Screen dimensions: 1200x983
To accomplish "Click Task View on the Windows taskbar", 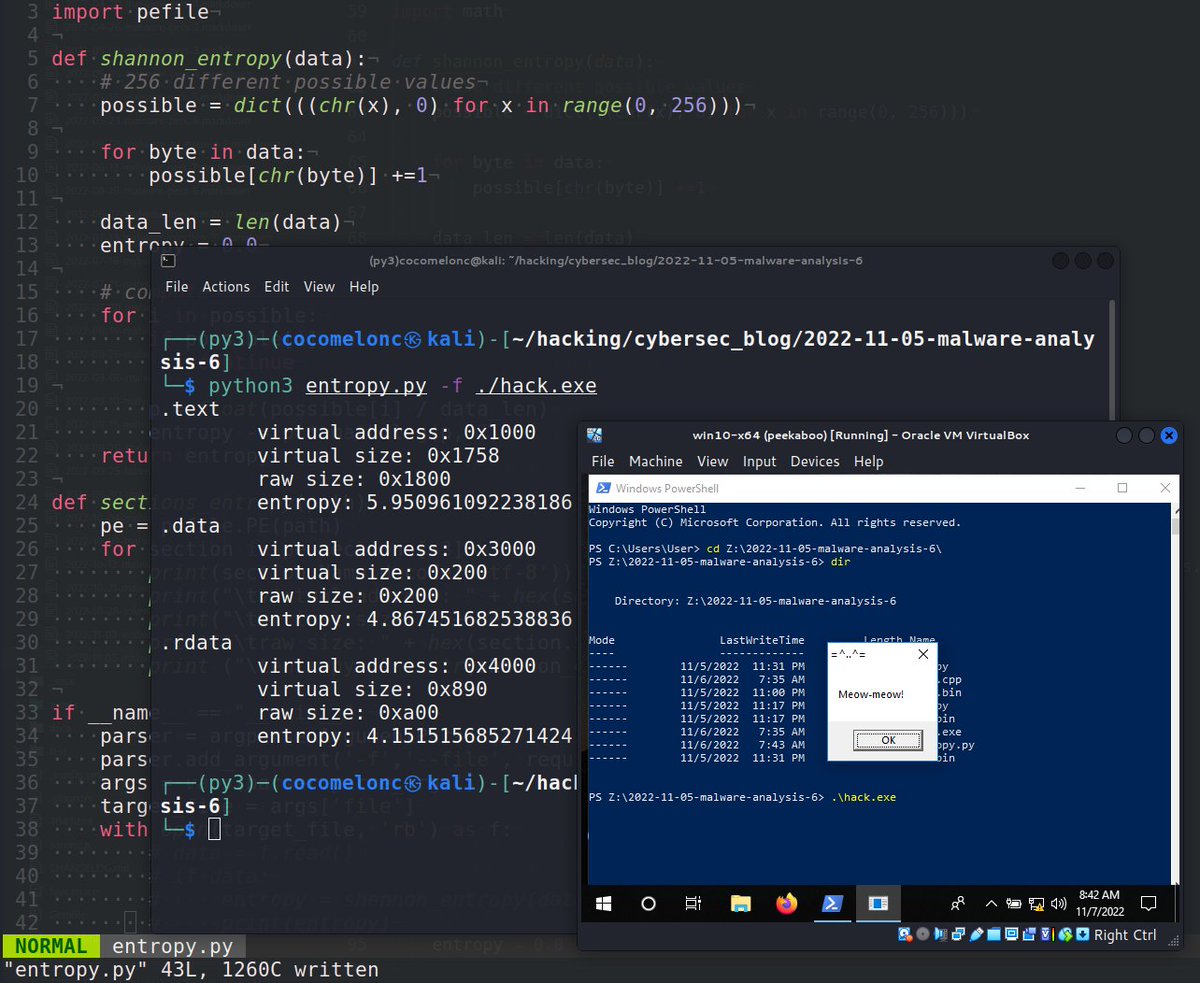I will coord(693,903).
